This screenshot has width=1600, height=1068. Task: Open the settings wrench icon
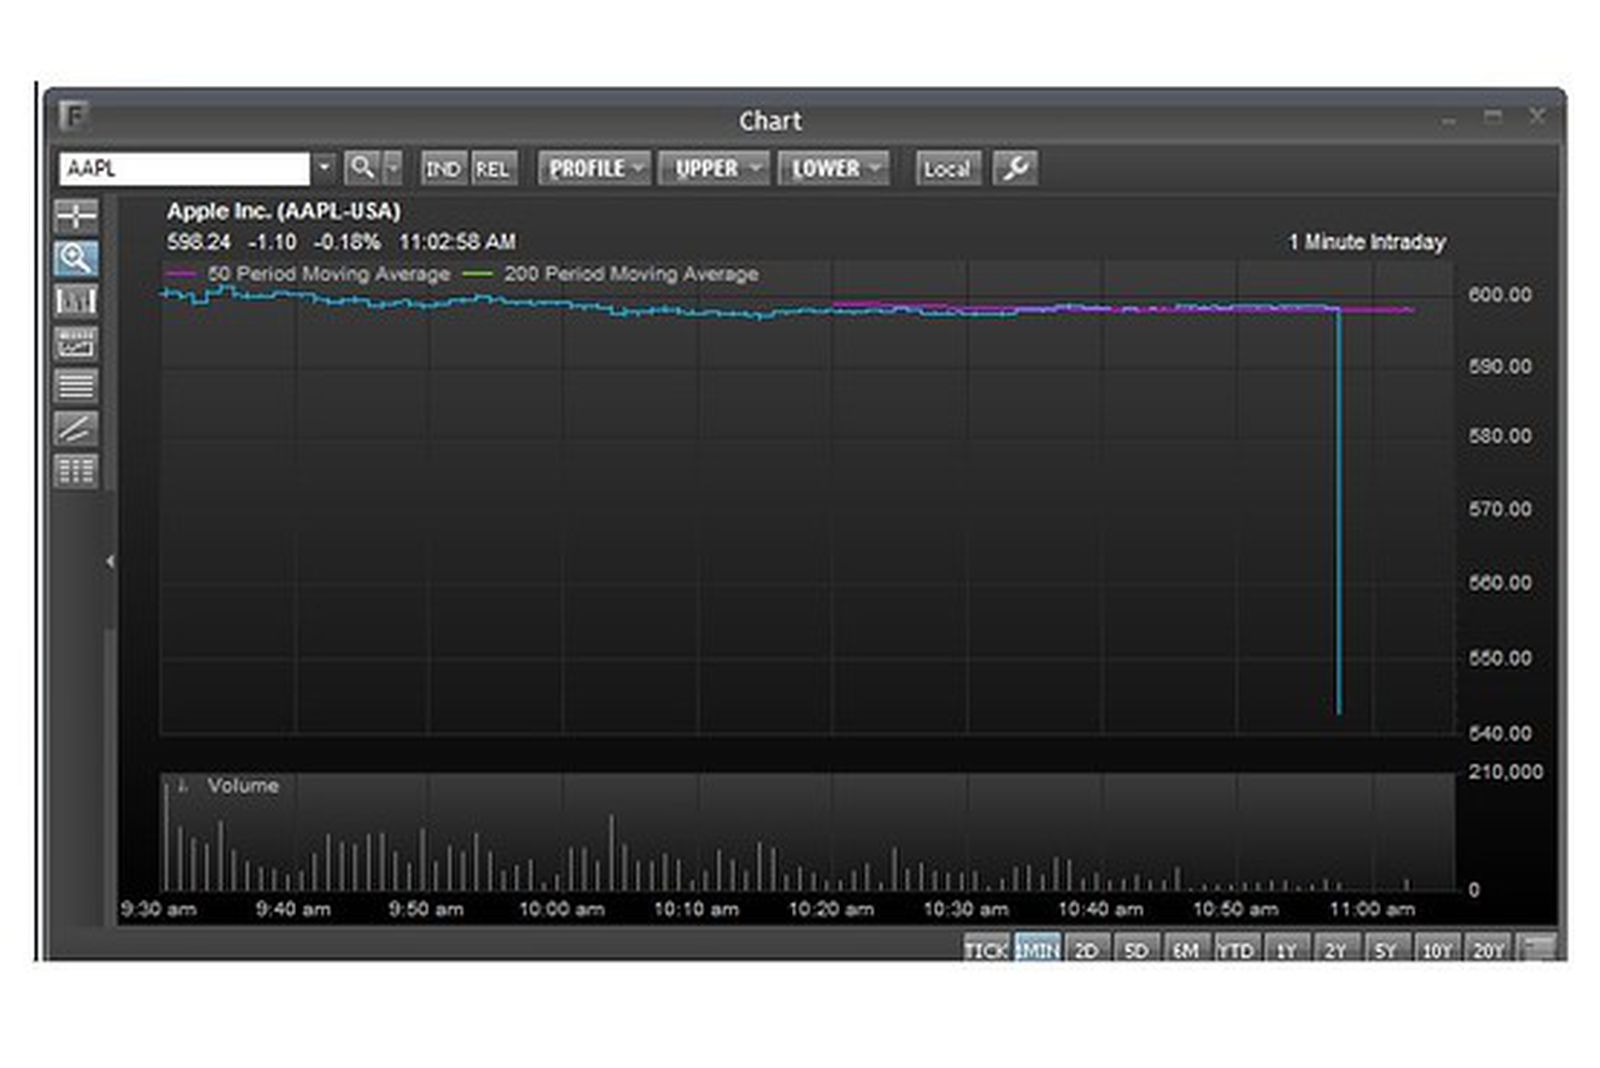pos(1015,168)
